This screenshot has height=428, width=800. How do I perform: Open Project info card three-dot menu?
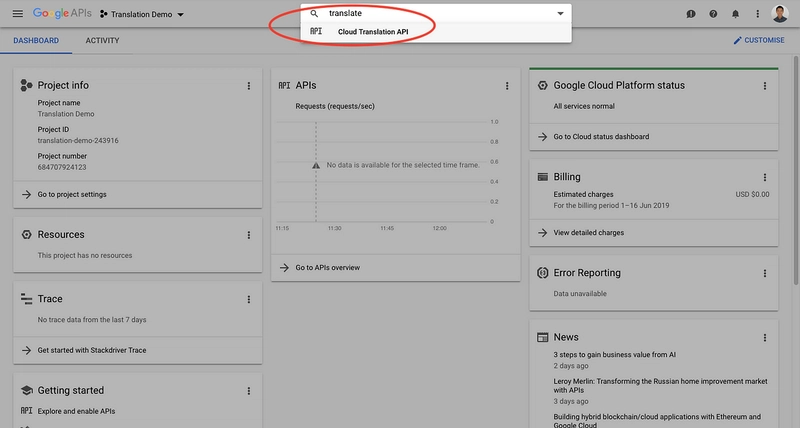pyautogui.click(x=249, y=86)
